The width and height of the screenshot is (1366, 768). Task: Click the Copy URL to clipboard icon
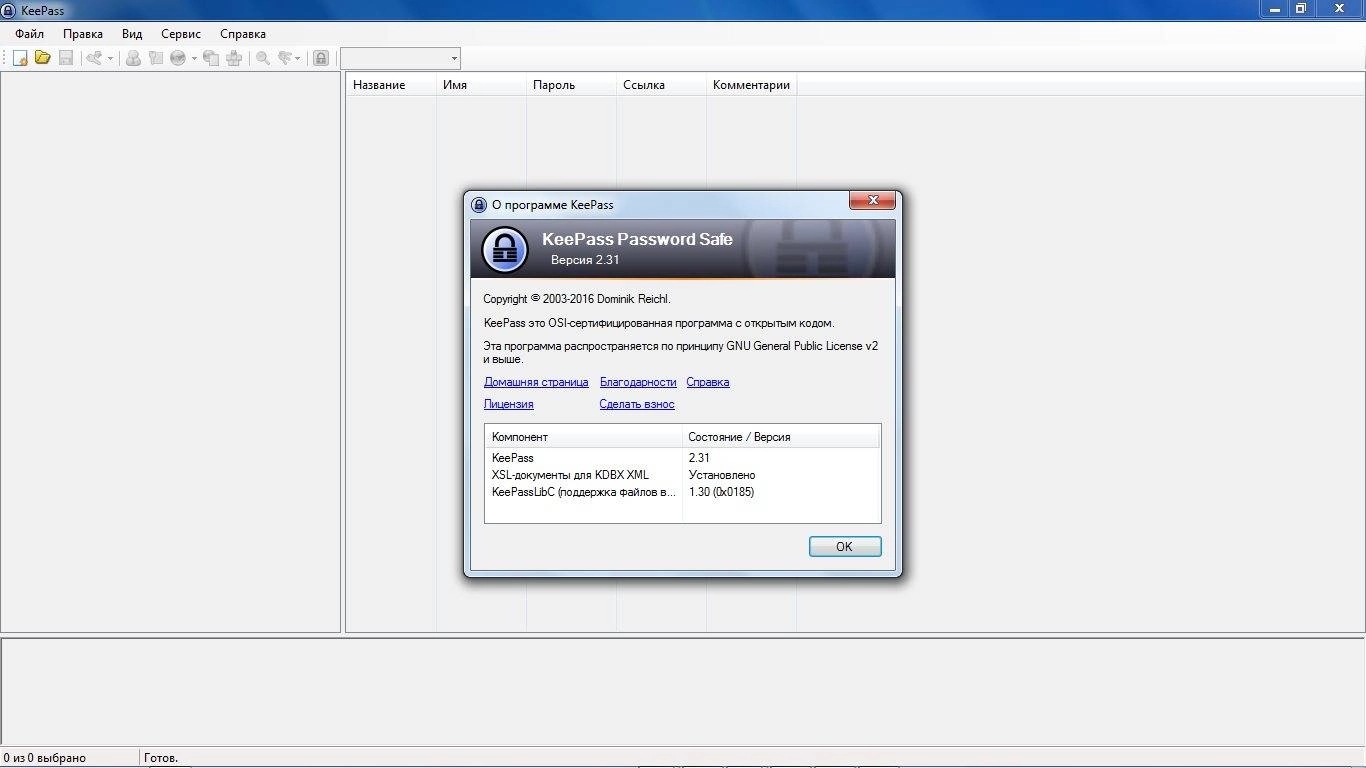tap(211, 58)
